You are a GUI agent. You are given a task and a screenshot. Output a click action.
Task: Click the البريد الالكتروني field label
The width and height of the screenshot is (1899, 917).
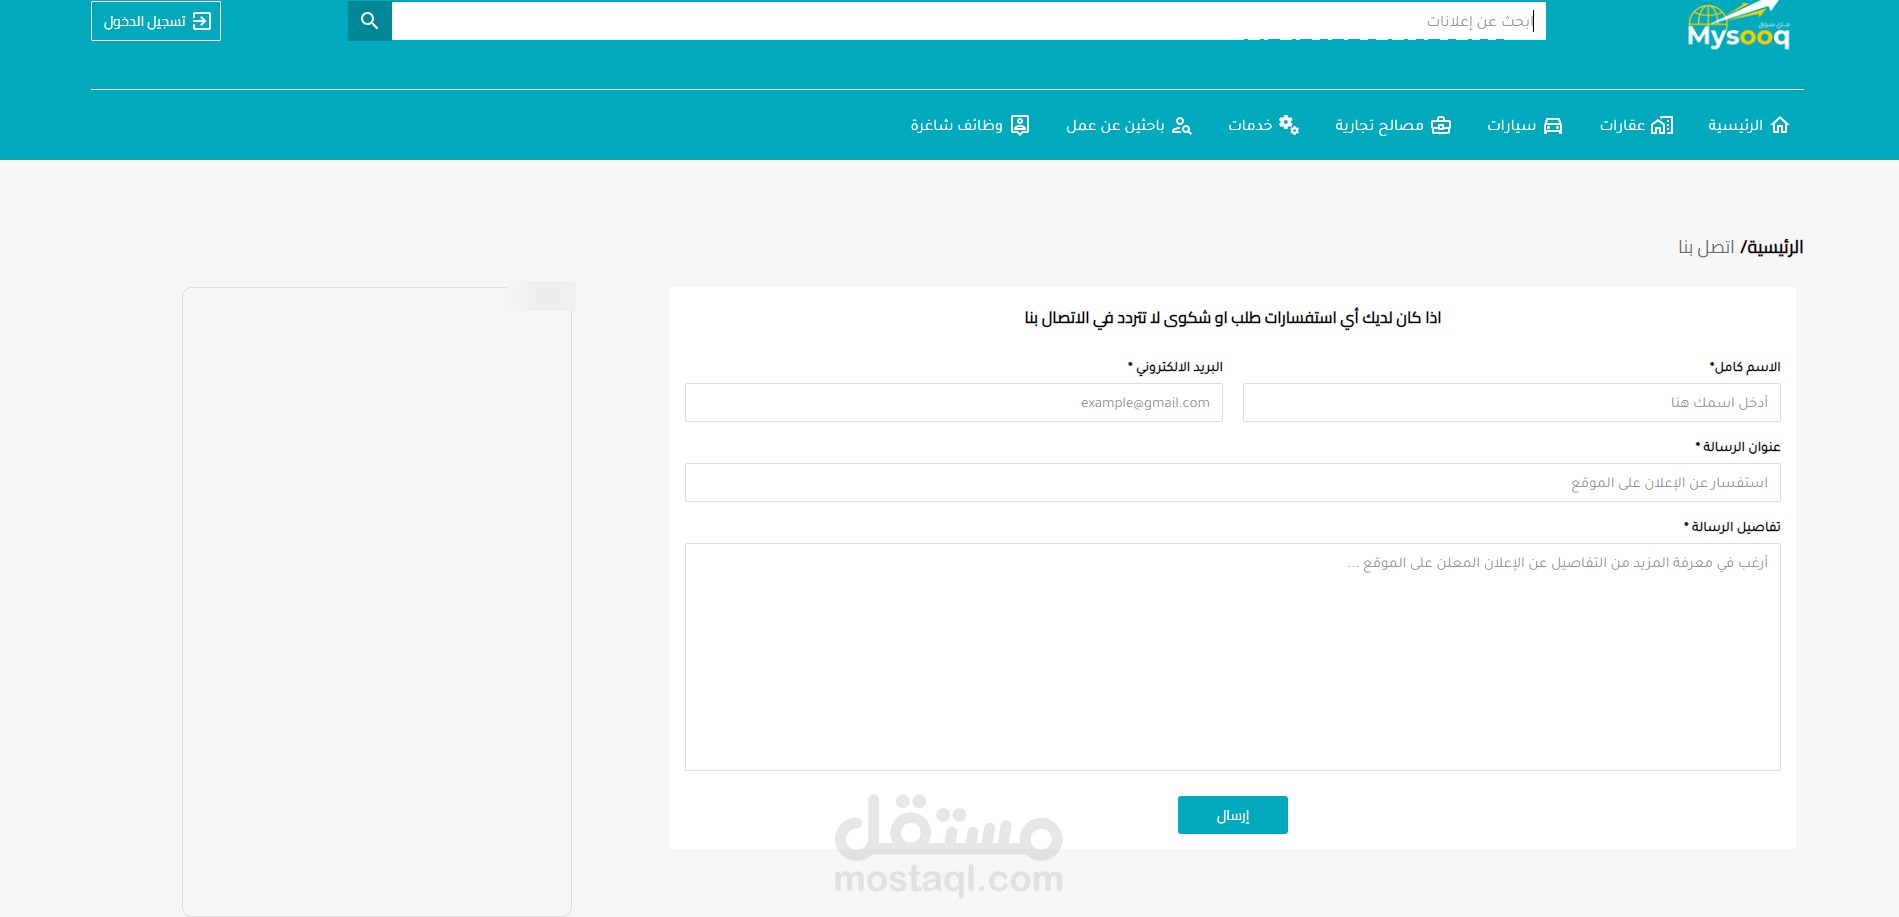pos(1176,367)
